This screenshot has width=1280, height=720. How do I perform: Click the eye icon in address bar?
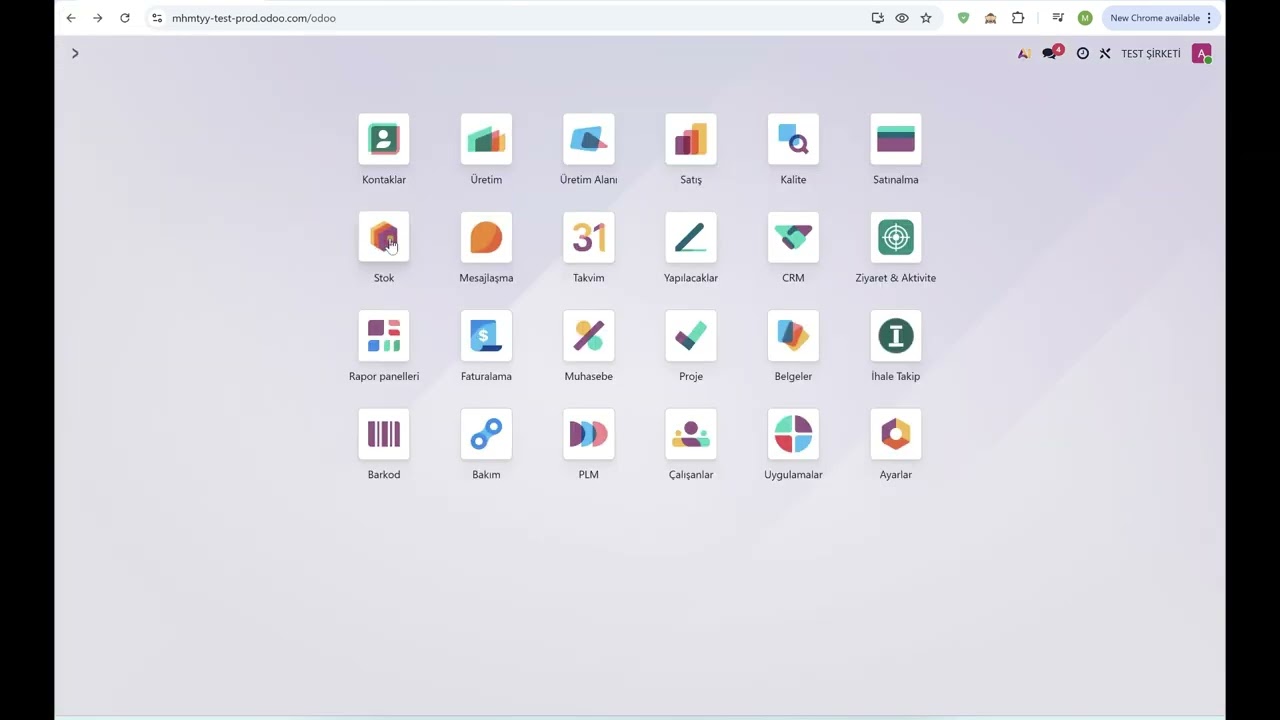pyautogui.click(x=902, y=18)
